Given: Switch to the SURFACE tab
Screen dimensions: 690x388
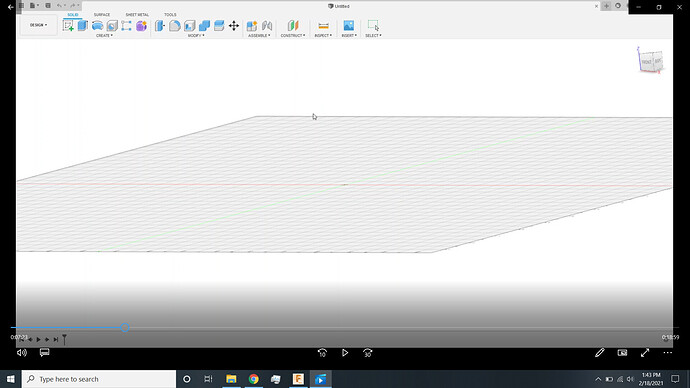Looking at the screenshot, I should [x=102, y=15].
